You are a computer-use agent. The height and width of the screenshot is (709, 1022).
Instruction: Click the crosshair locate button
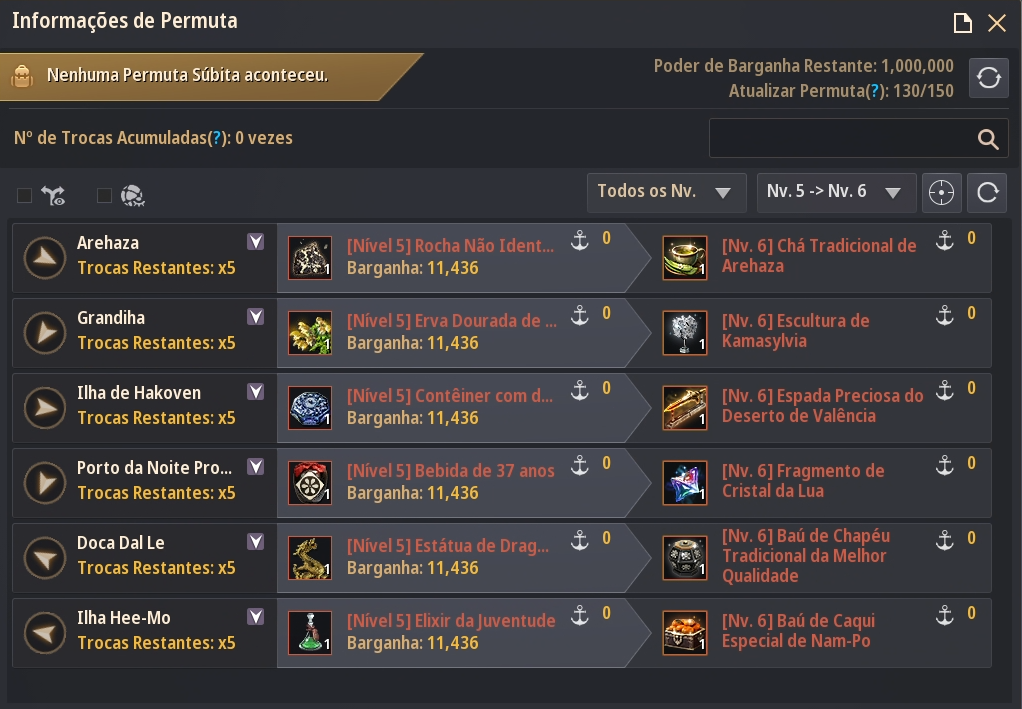coord(941,193)
